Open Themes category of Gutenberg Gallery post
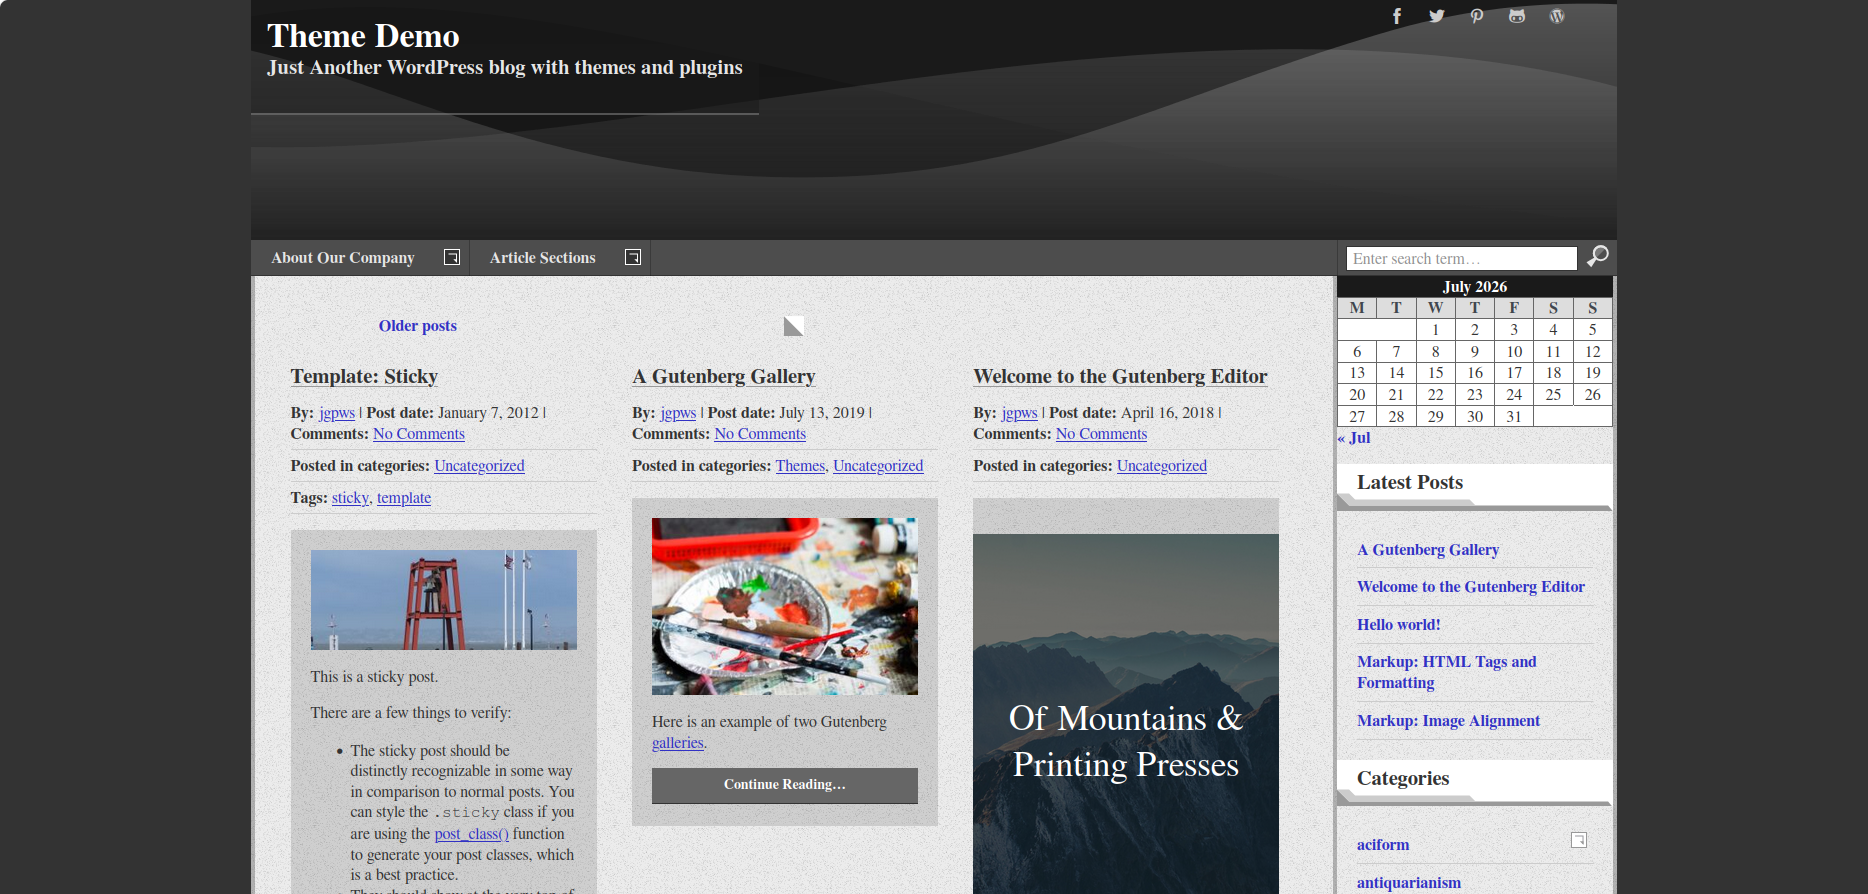The width and height of the screenshot is (1868, 894). pos(800,466)
